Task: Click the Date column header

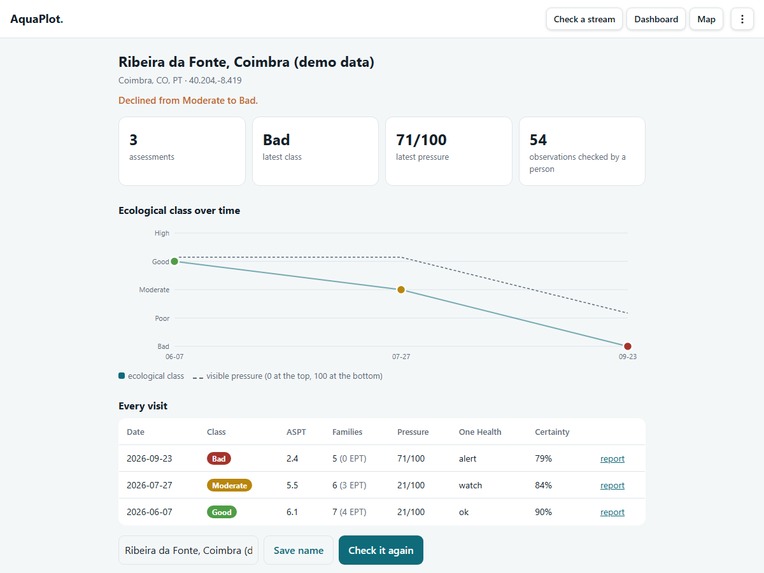Action: tap(135, 432)
